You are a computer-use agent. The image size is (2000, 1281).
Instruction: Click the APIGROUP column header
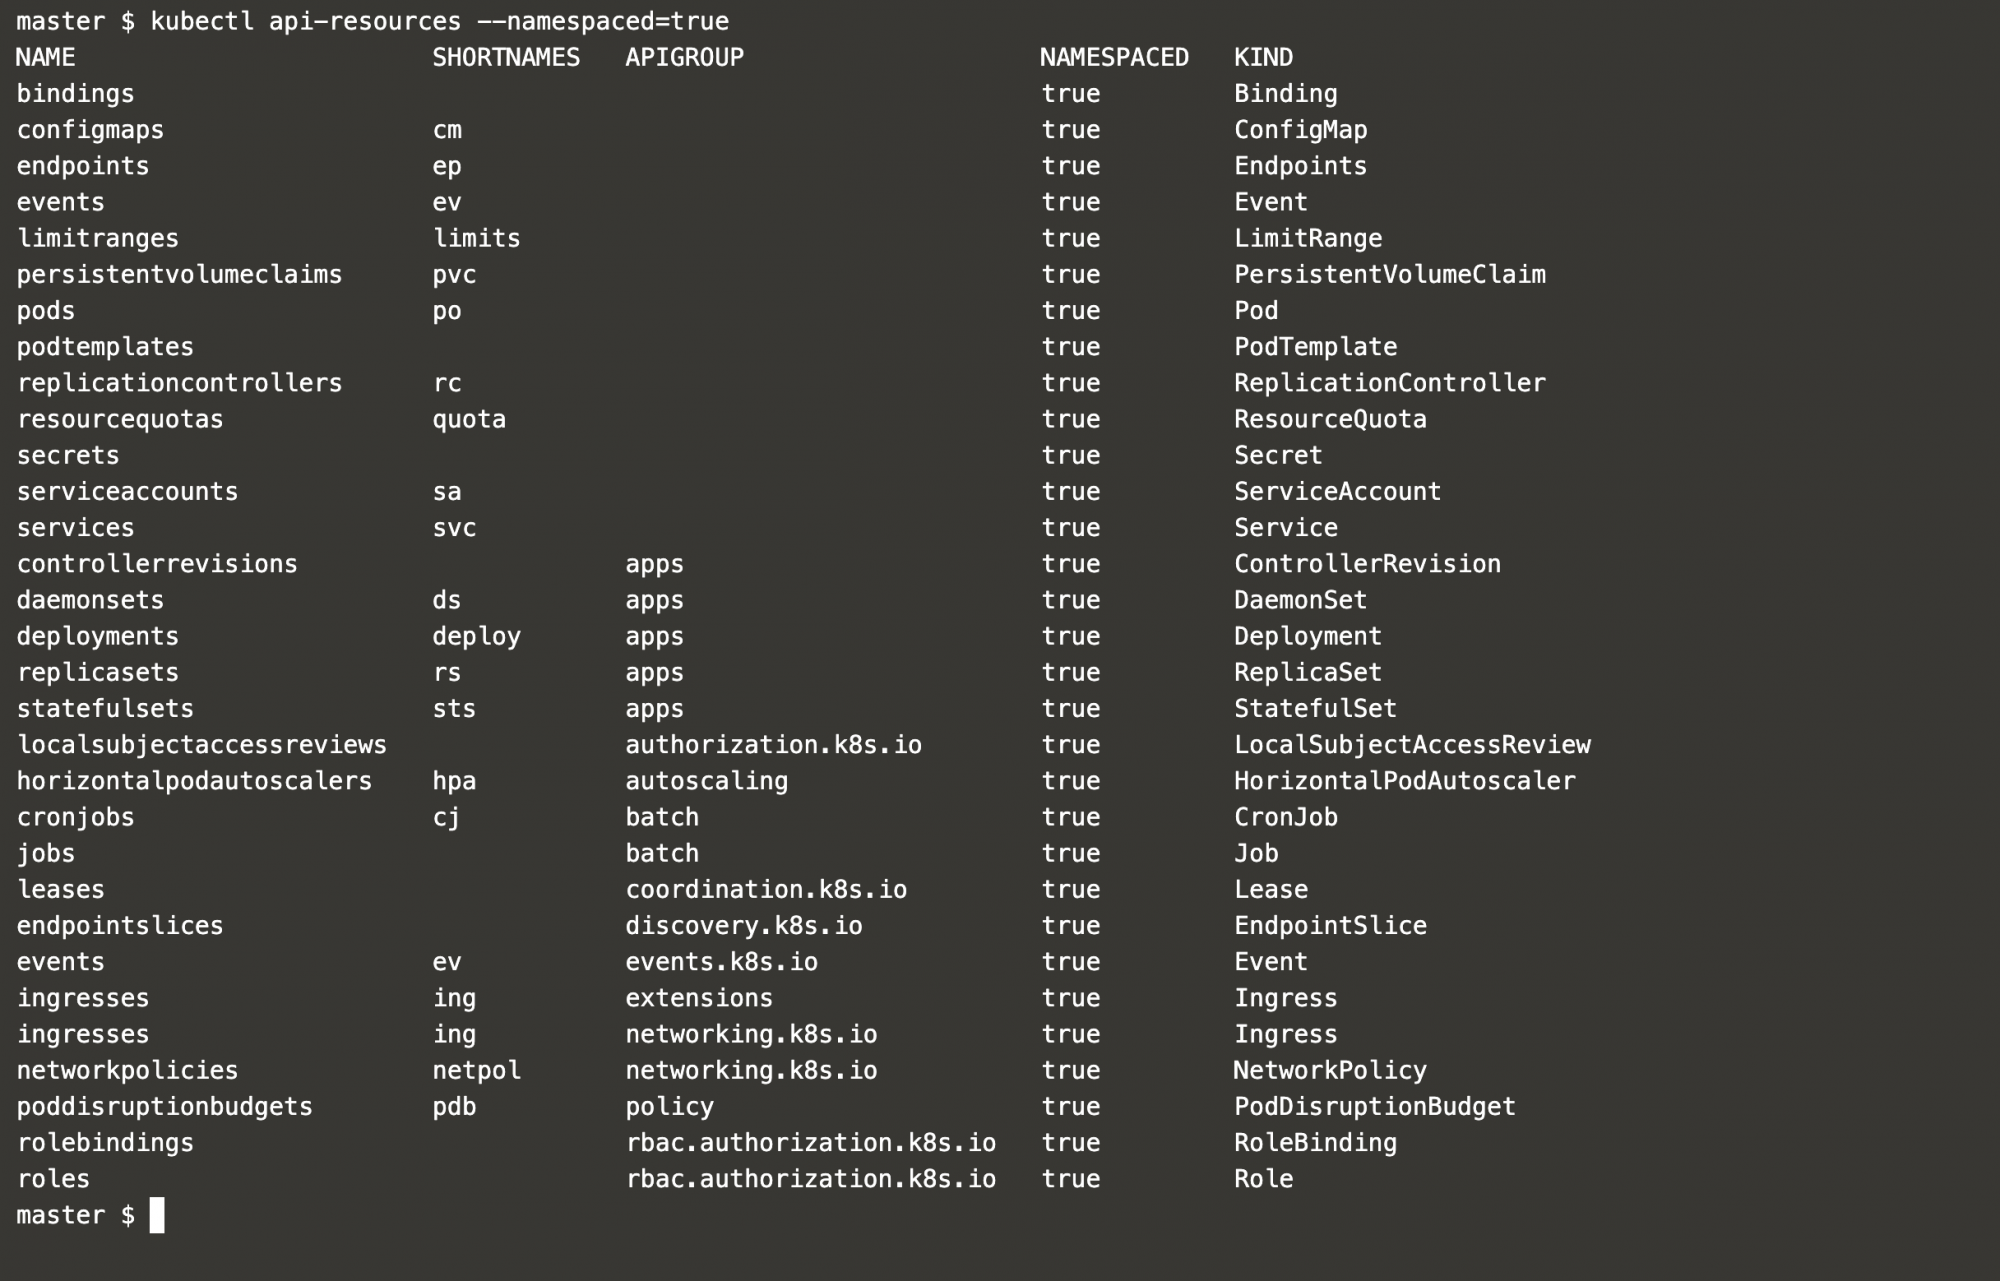pyautogui.click(x=685, y=57)
